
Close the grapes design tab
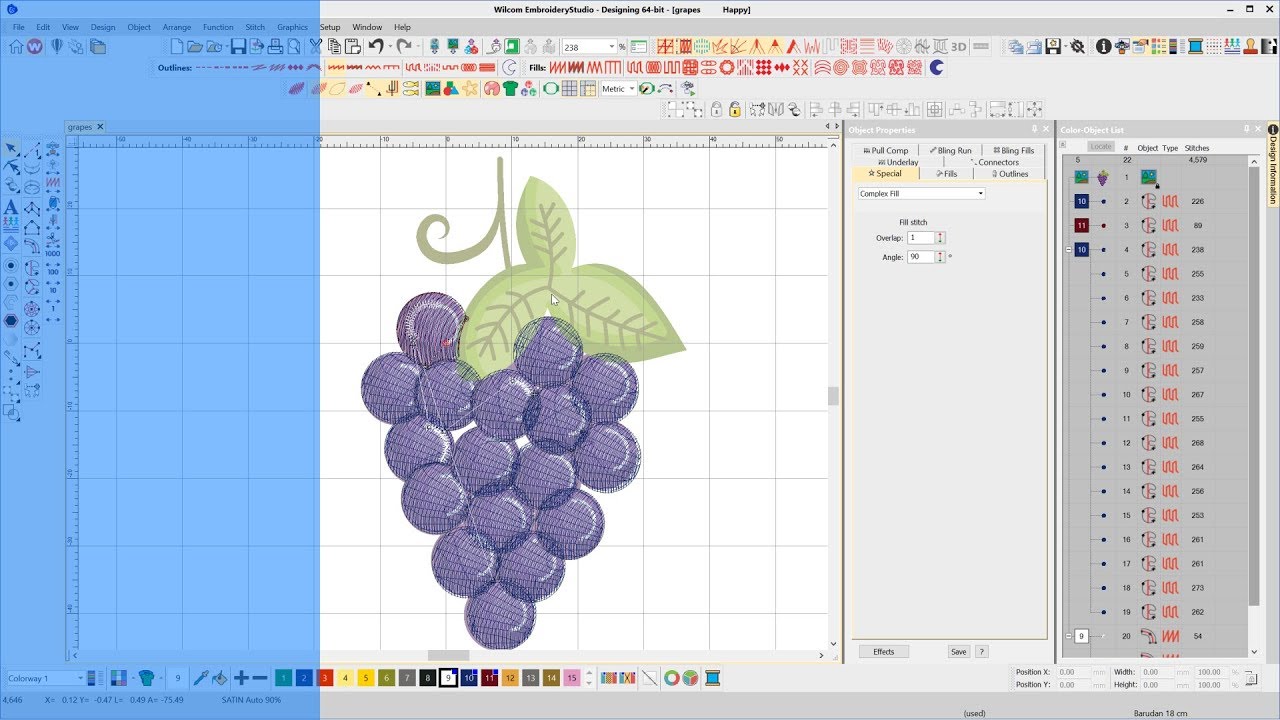(x=100, y=127)
